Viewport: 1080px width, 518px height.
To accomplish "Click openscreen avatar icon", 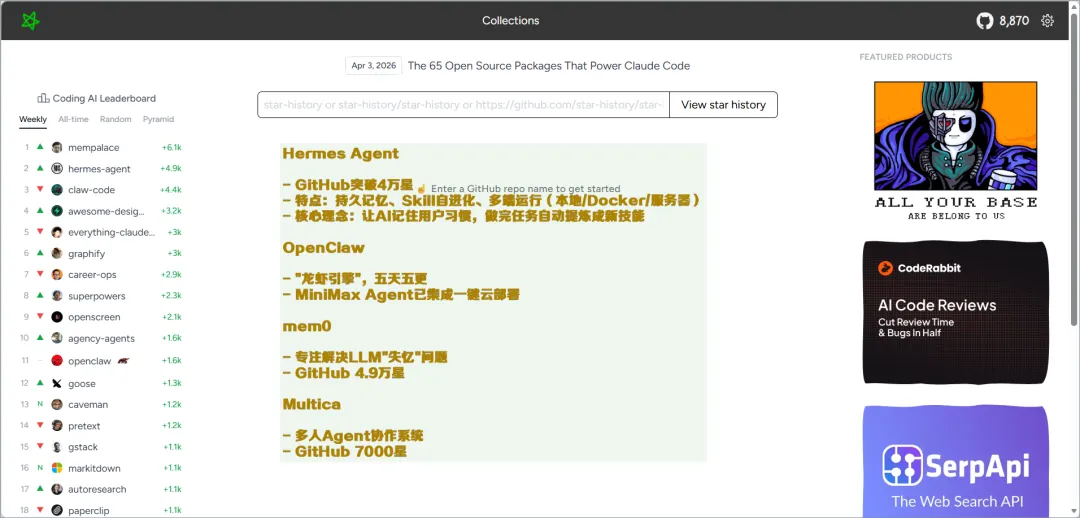I will (57, 317).
